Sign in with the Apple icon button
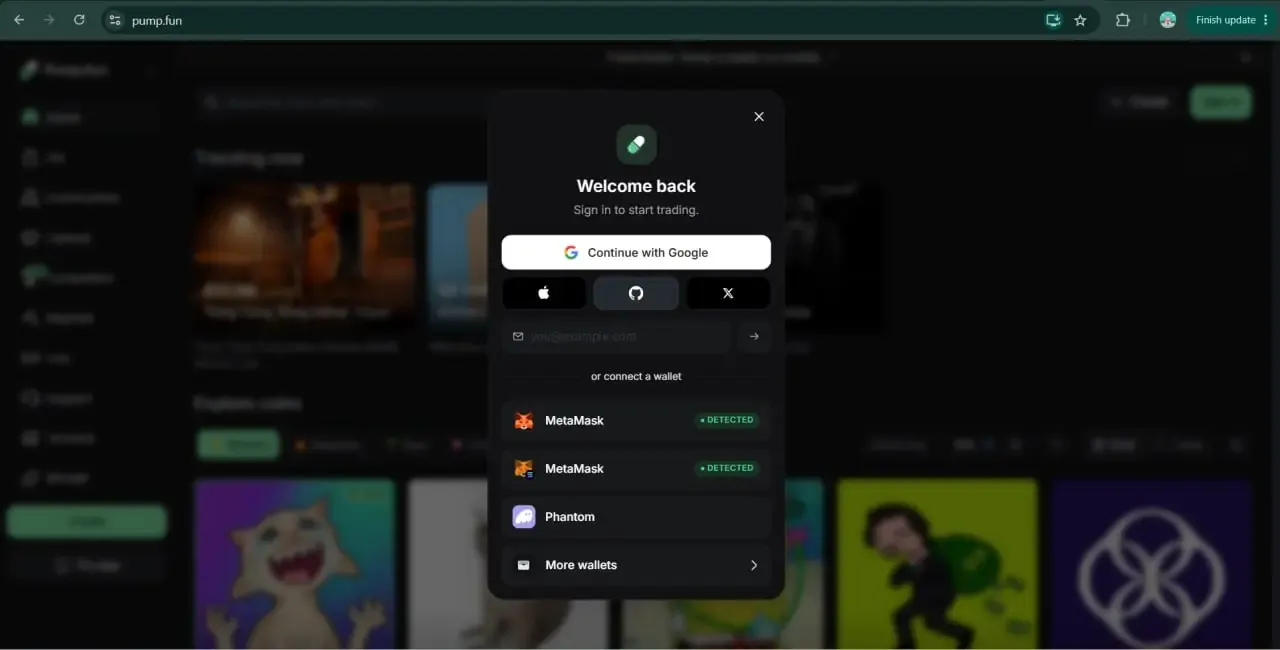This screenshot has height=650, width=1280. 544,293
